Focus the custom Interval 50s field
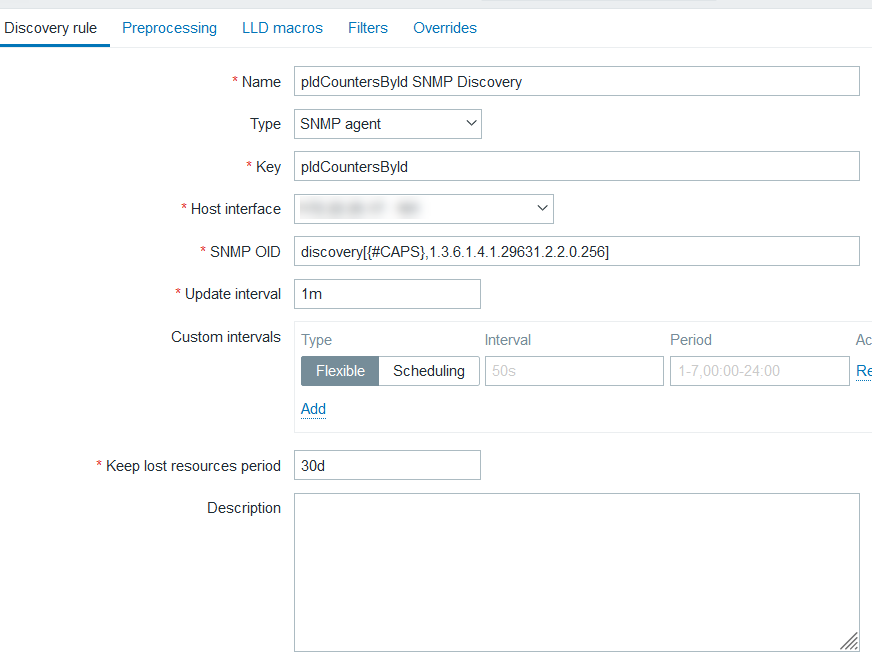 pos(574,371)
